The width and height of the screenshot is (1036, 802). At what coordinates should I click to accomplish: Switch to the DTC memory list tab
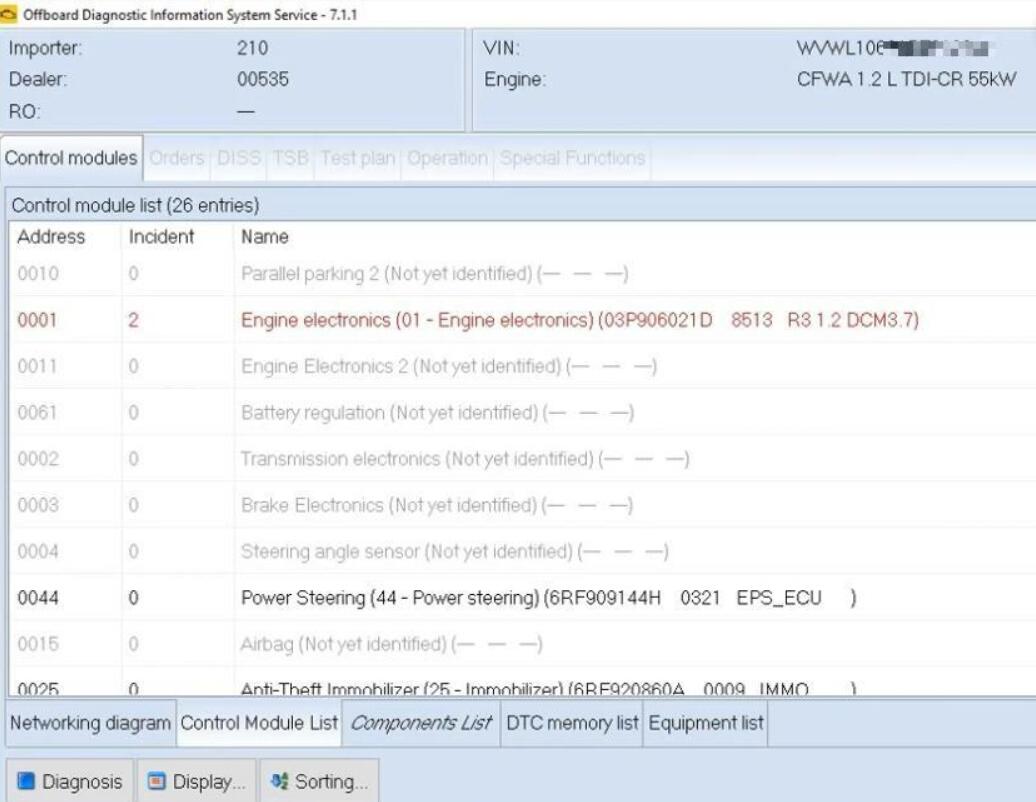[572, 722]
